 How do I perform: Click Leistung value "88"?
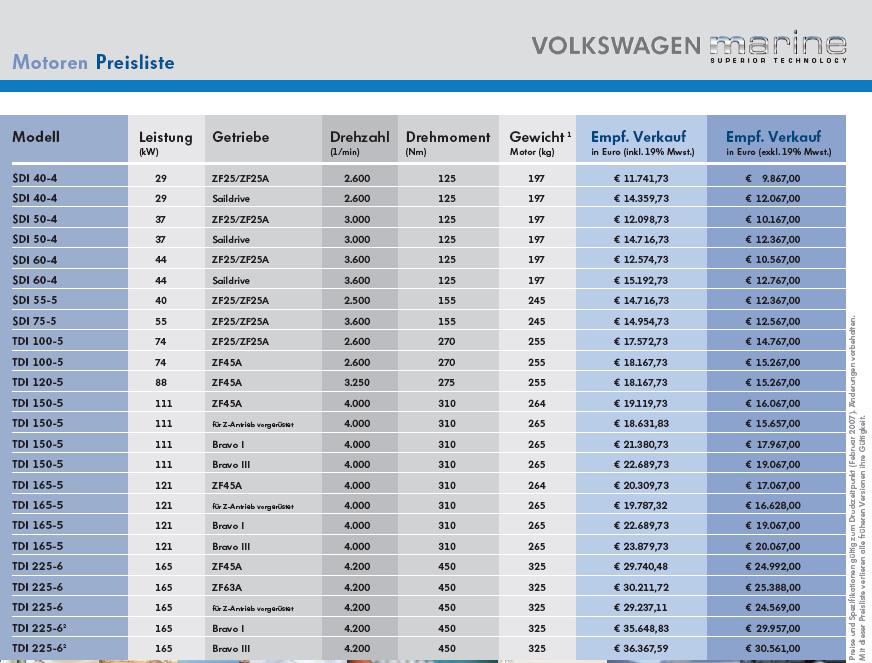tap(161, 383)
